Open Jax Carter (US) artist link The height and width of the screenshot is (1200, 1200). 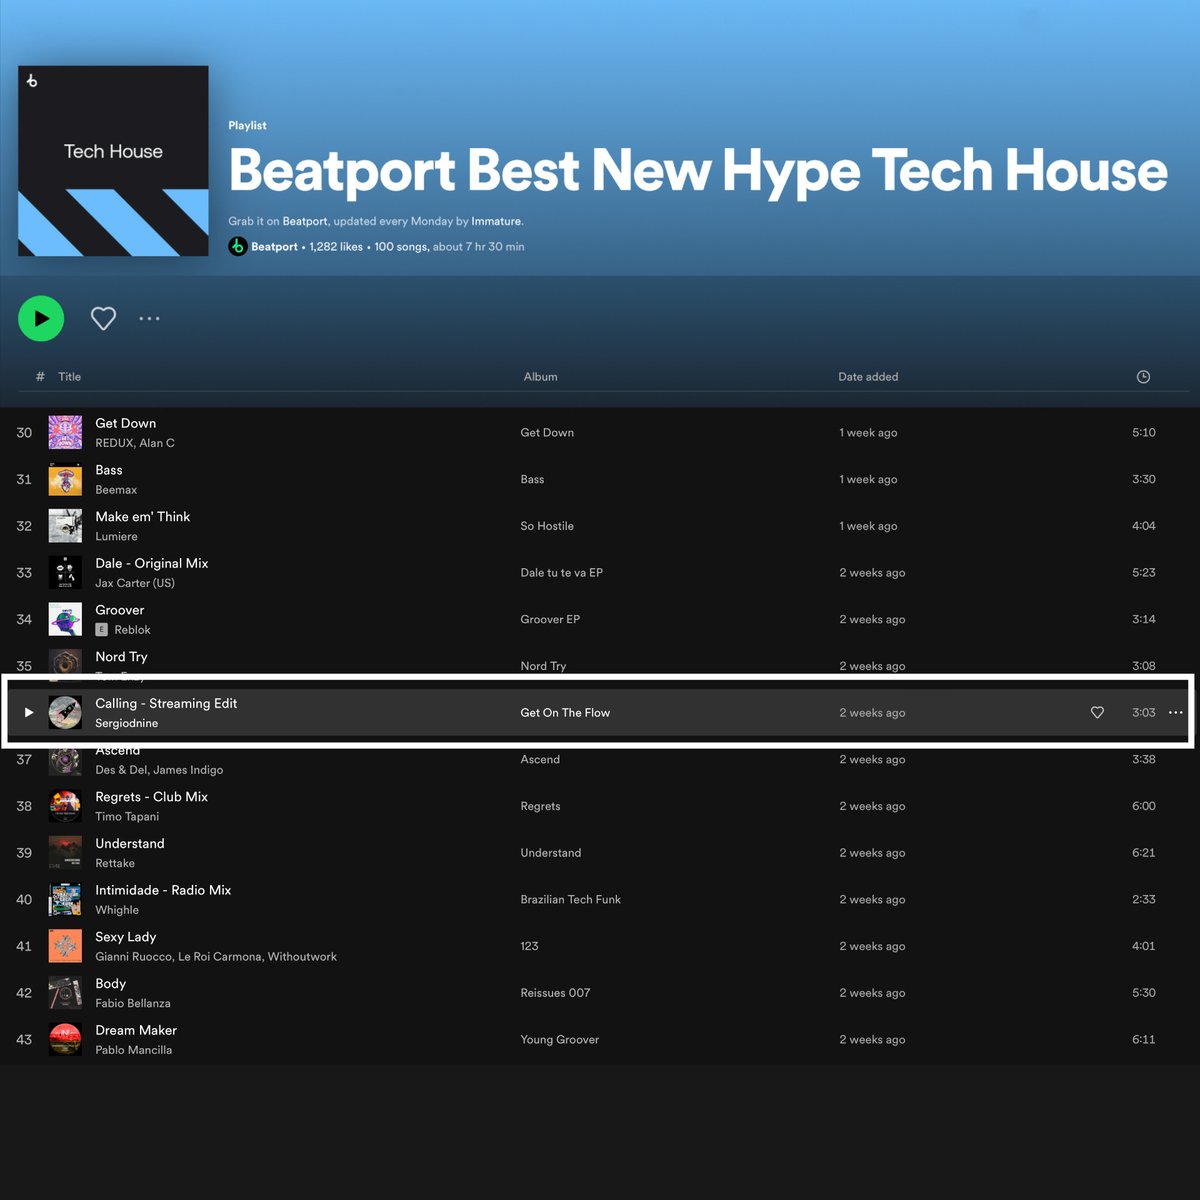(135, 583)
